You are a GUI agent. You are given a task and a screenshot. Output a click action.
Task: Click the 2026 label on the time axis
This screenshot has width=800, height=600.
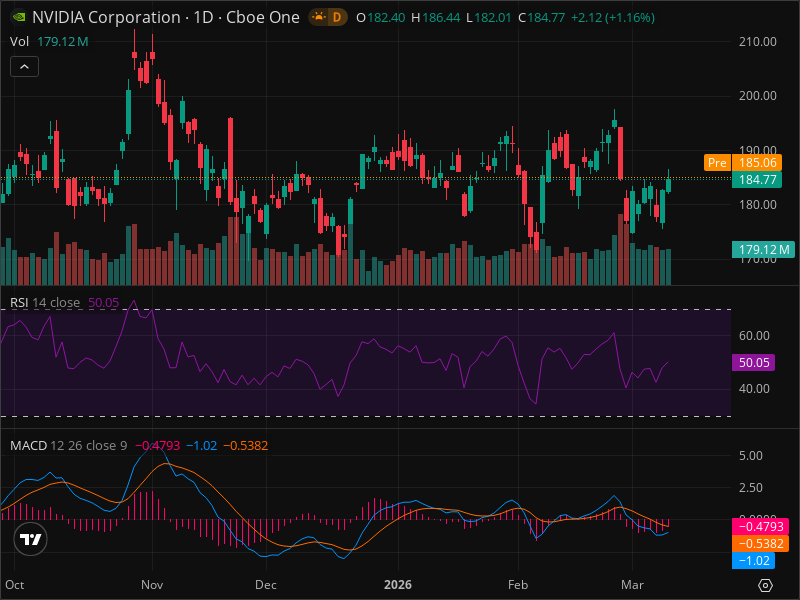(398, 585)
